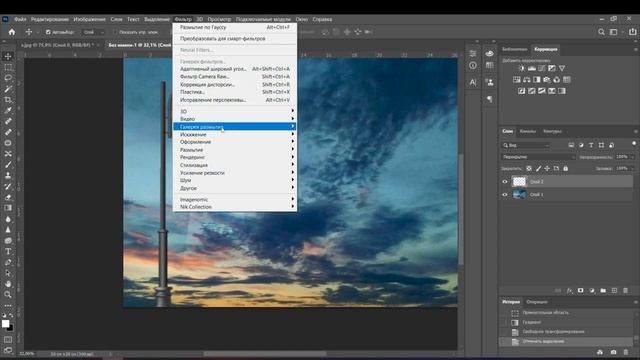
Task: Go to the Home screen icon
Action: (x=12, y=32)
